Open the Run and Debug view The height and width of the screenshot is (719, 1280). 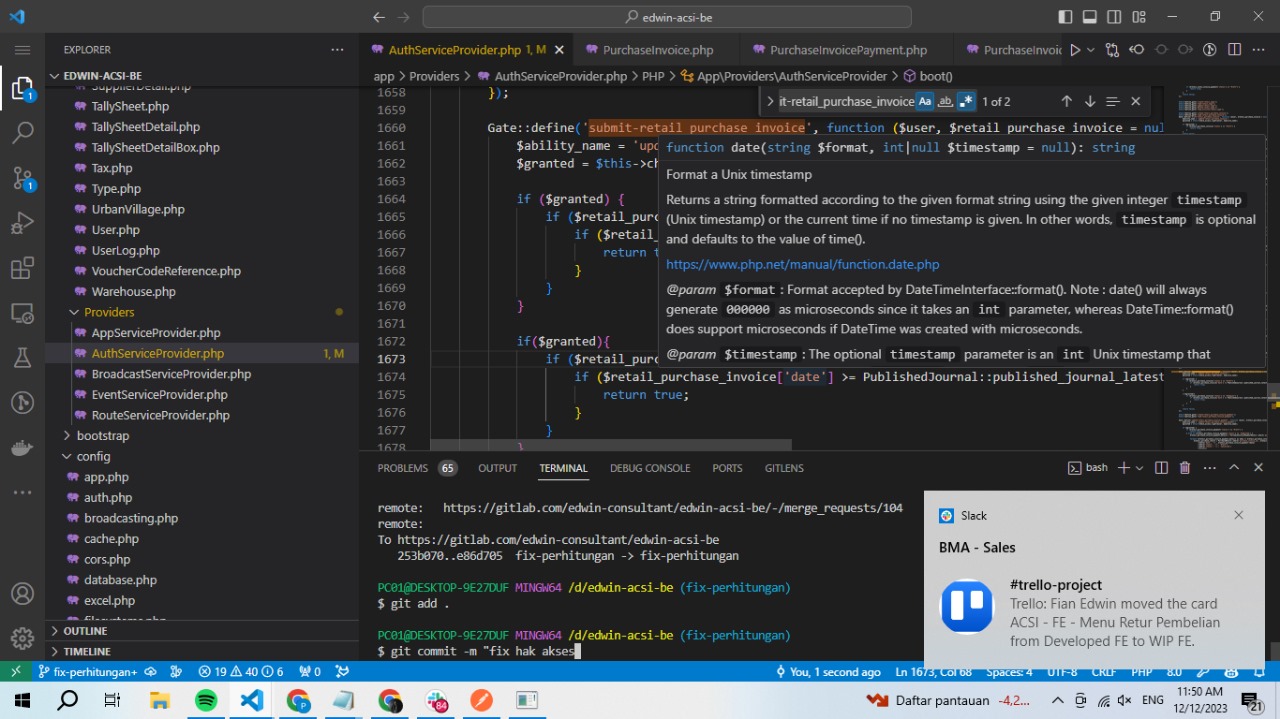click(22, 223)
